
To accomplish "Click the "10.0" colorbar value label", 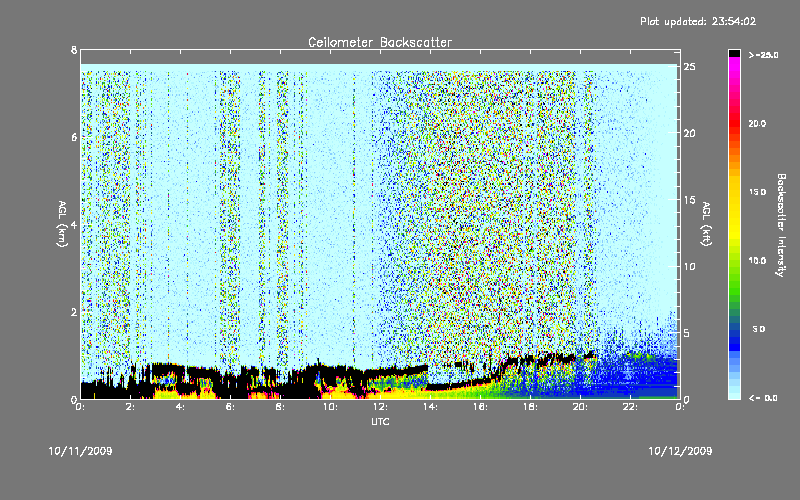I will 757,261.
